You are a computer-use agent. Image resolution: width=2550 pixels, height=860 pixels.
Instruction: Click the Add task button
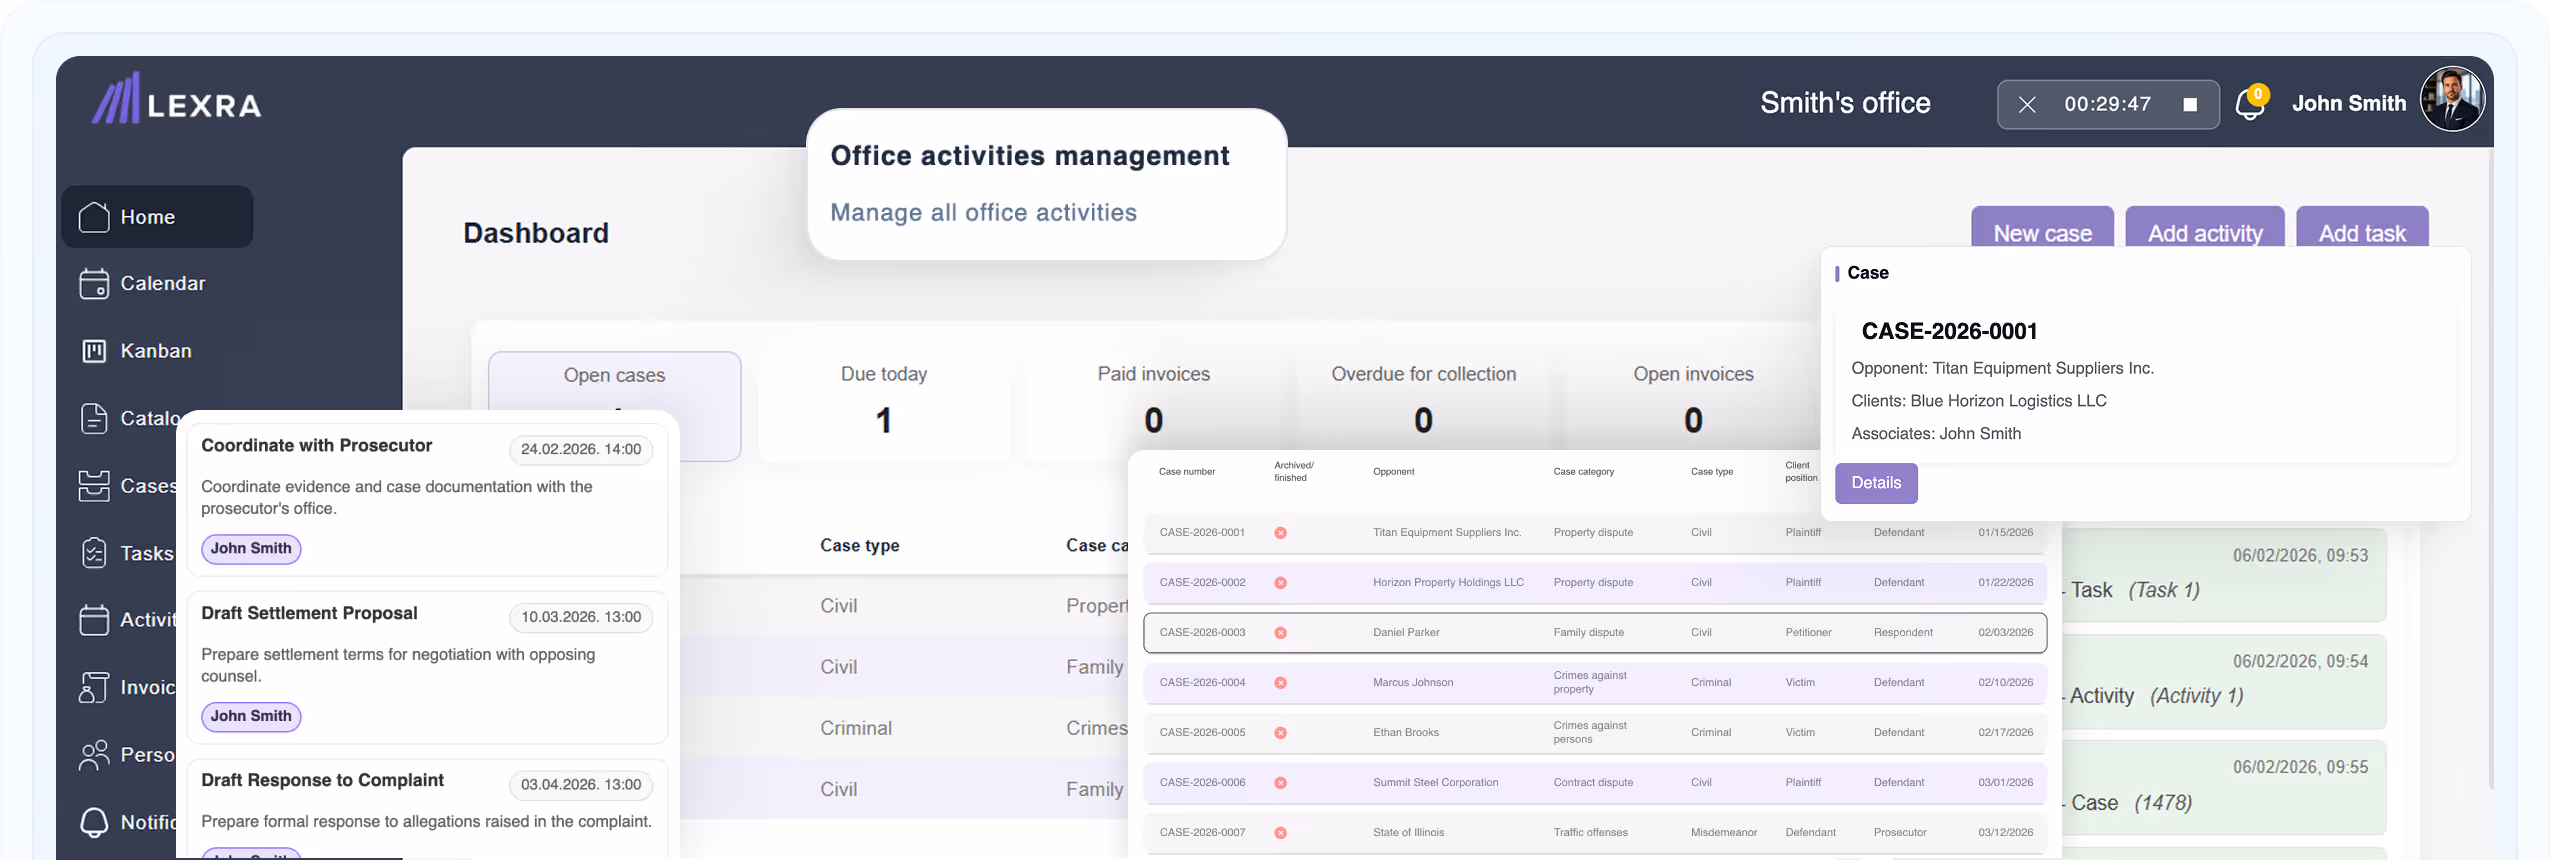pyautogui.click(x=2362, y=228)
